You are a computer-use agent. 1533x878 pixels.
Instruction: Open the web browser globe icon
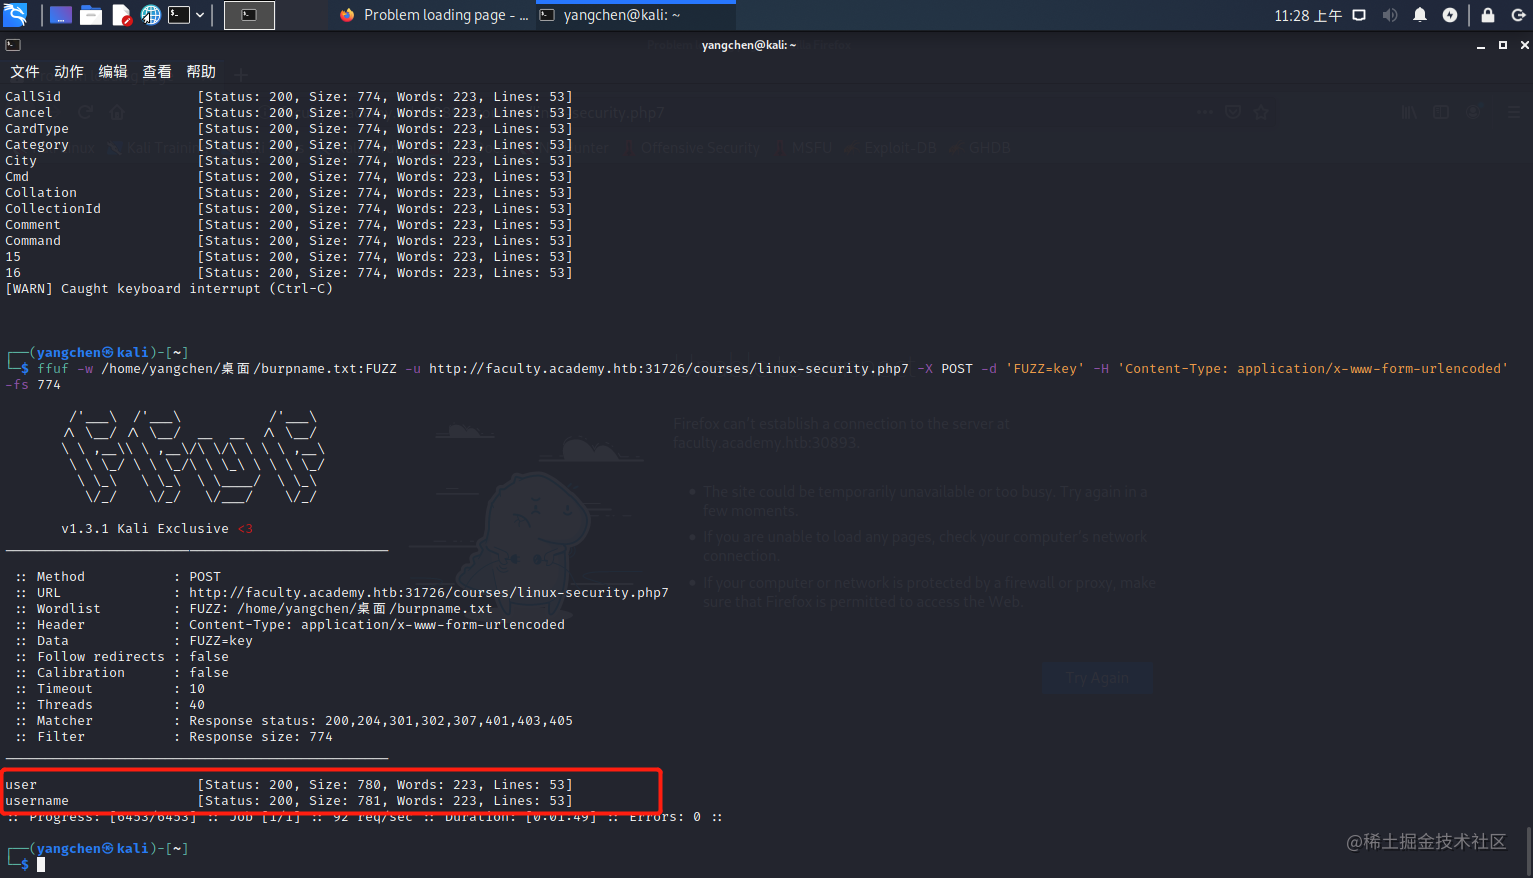[150, 15]
